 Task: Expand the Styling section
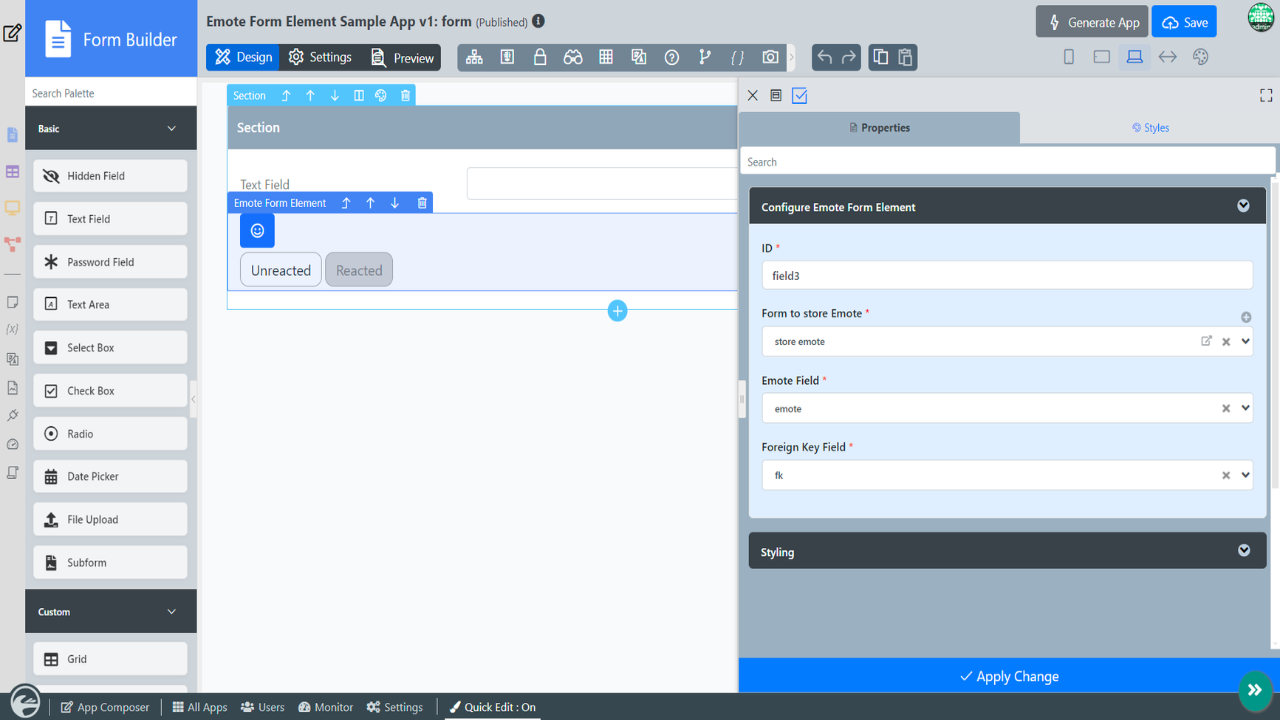pos(1243,551)
